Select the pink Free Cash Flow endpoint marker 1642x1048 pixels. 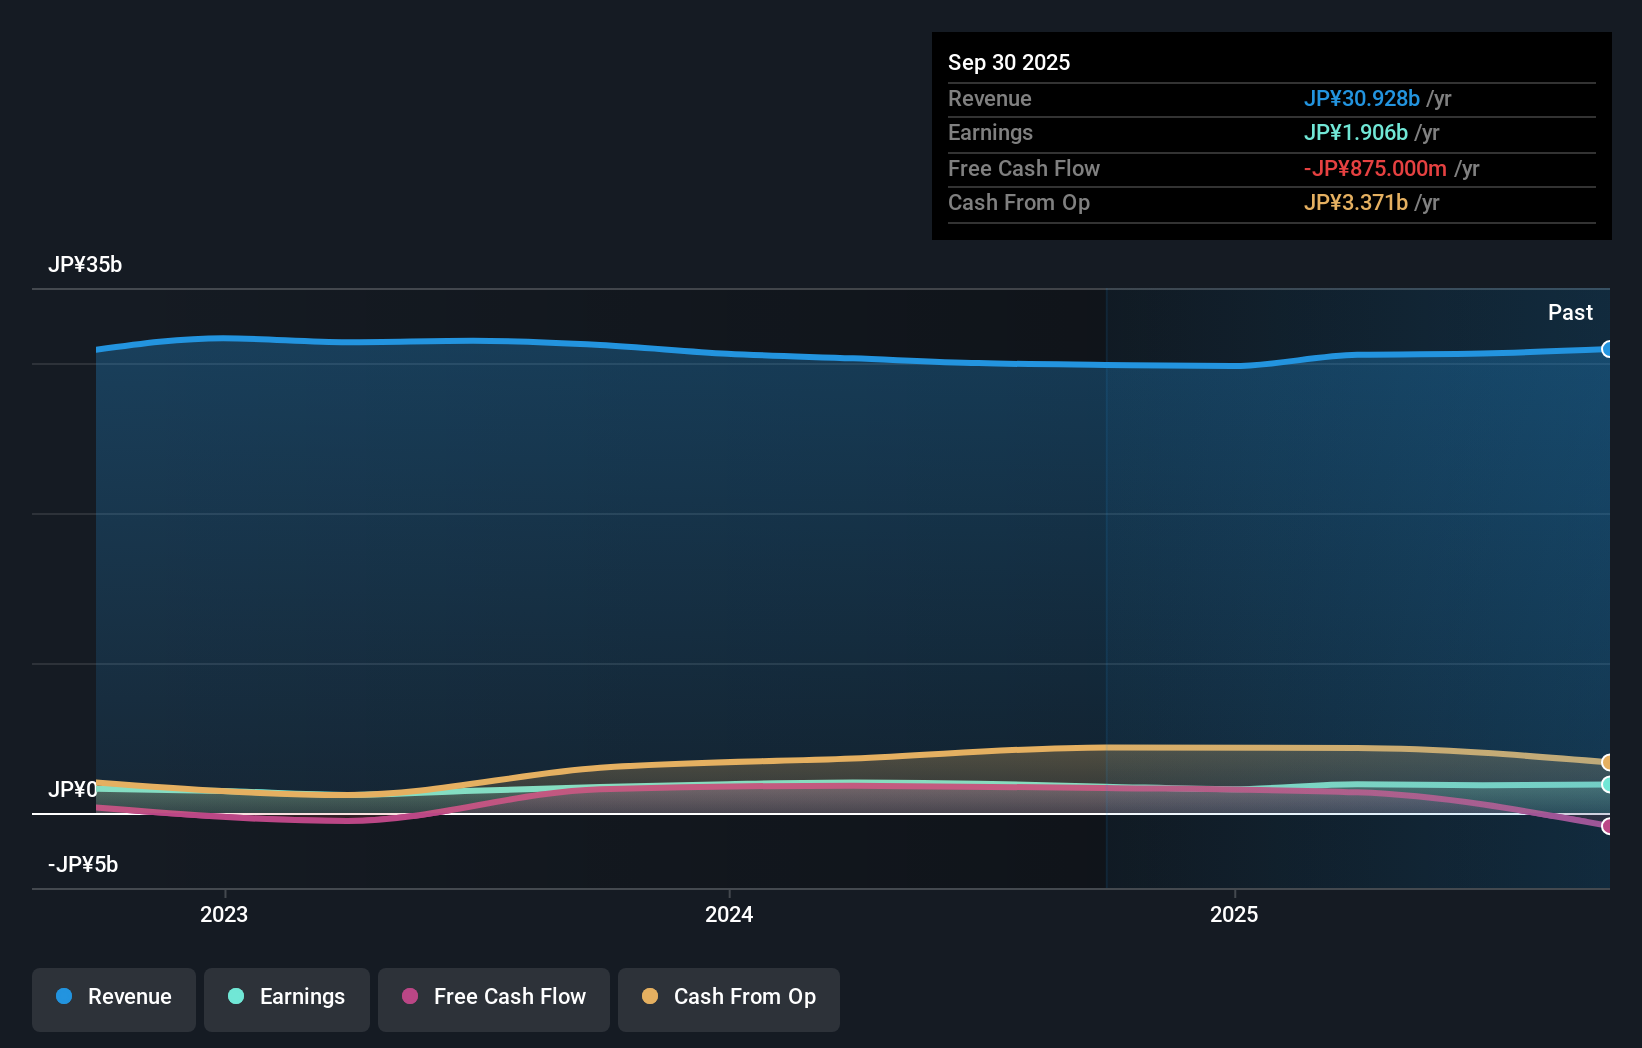[x=1608, y=826]
